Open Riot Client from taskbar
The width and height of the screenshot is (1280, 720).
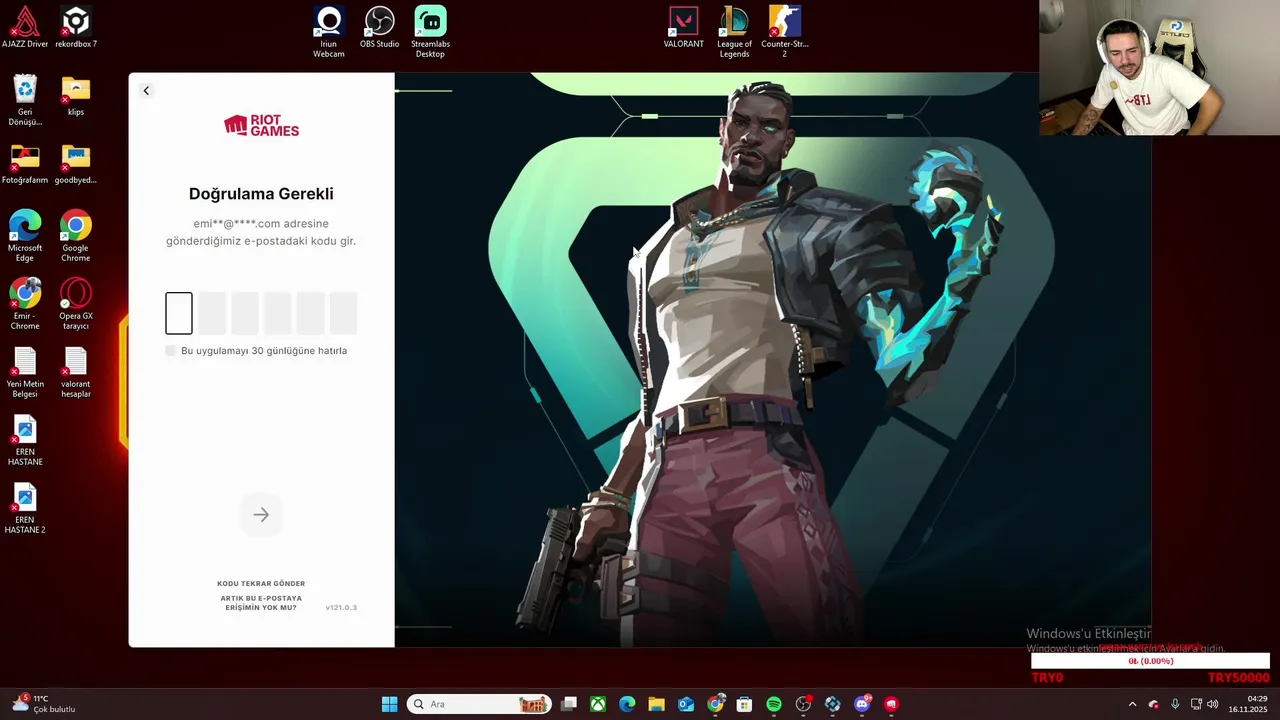click(x=891, y=704)
